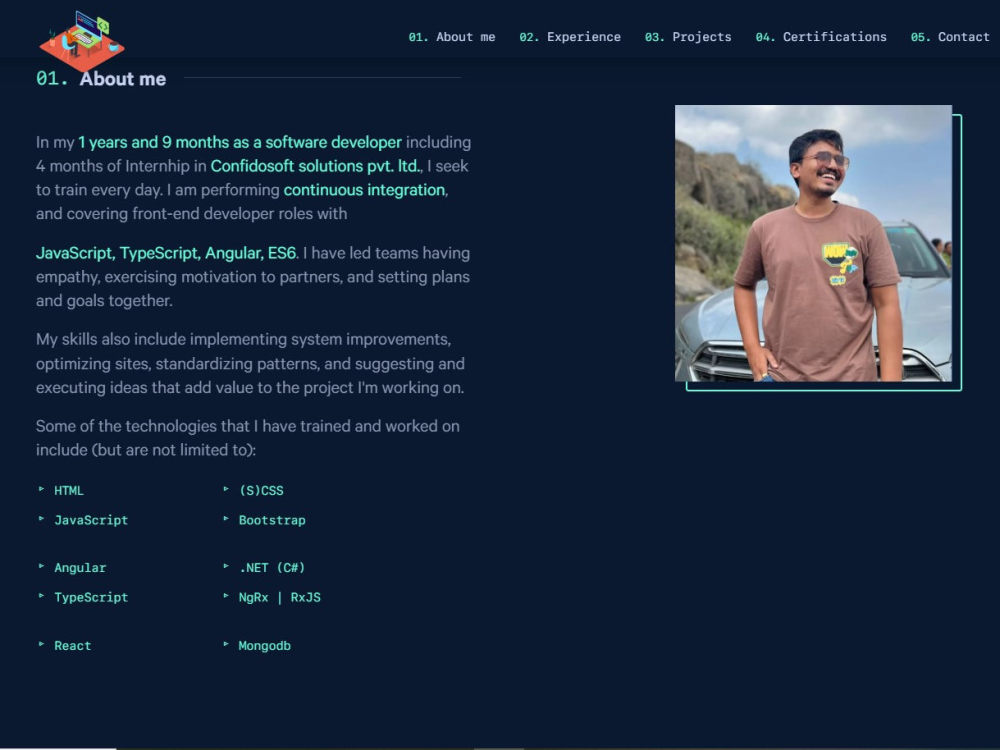Screen dimensions: 1000x750
Task: Select the JavaScript skill list item
Action: 91,520
